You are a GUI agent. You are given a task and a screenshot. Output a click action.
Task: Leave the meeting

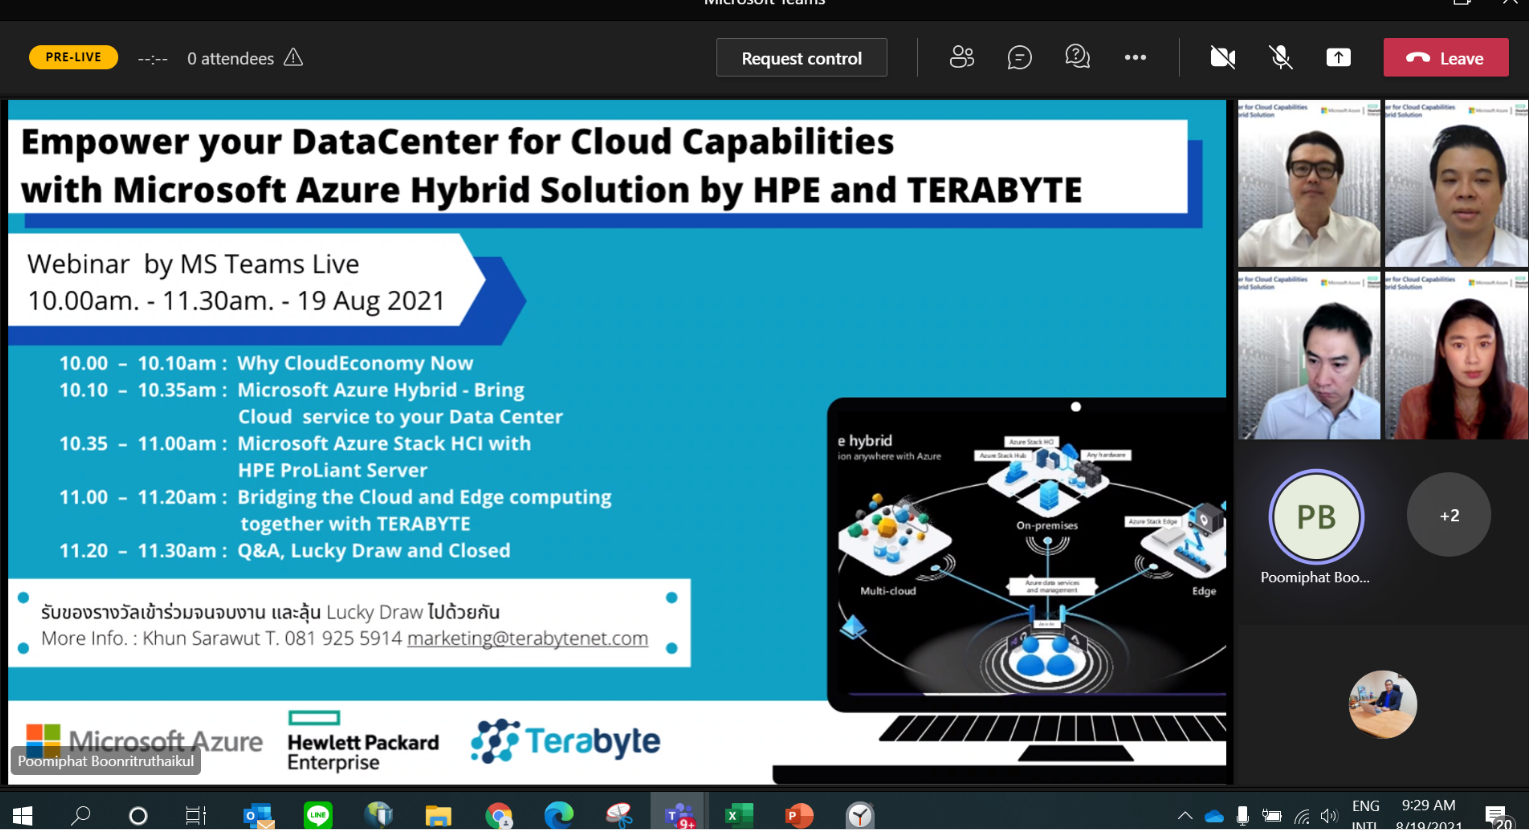tap(1446, 58)
